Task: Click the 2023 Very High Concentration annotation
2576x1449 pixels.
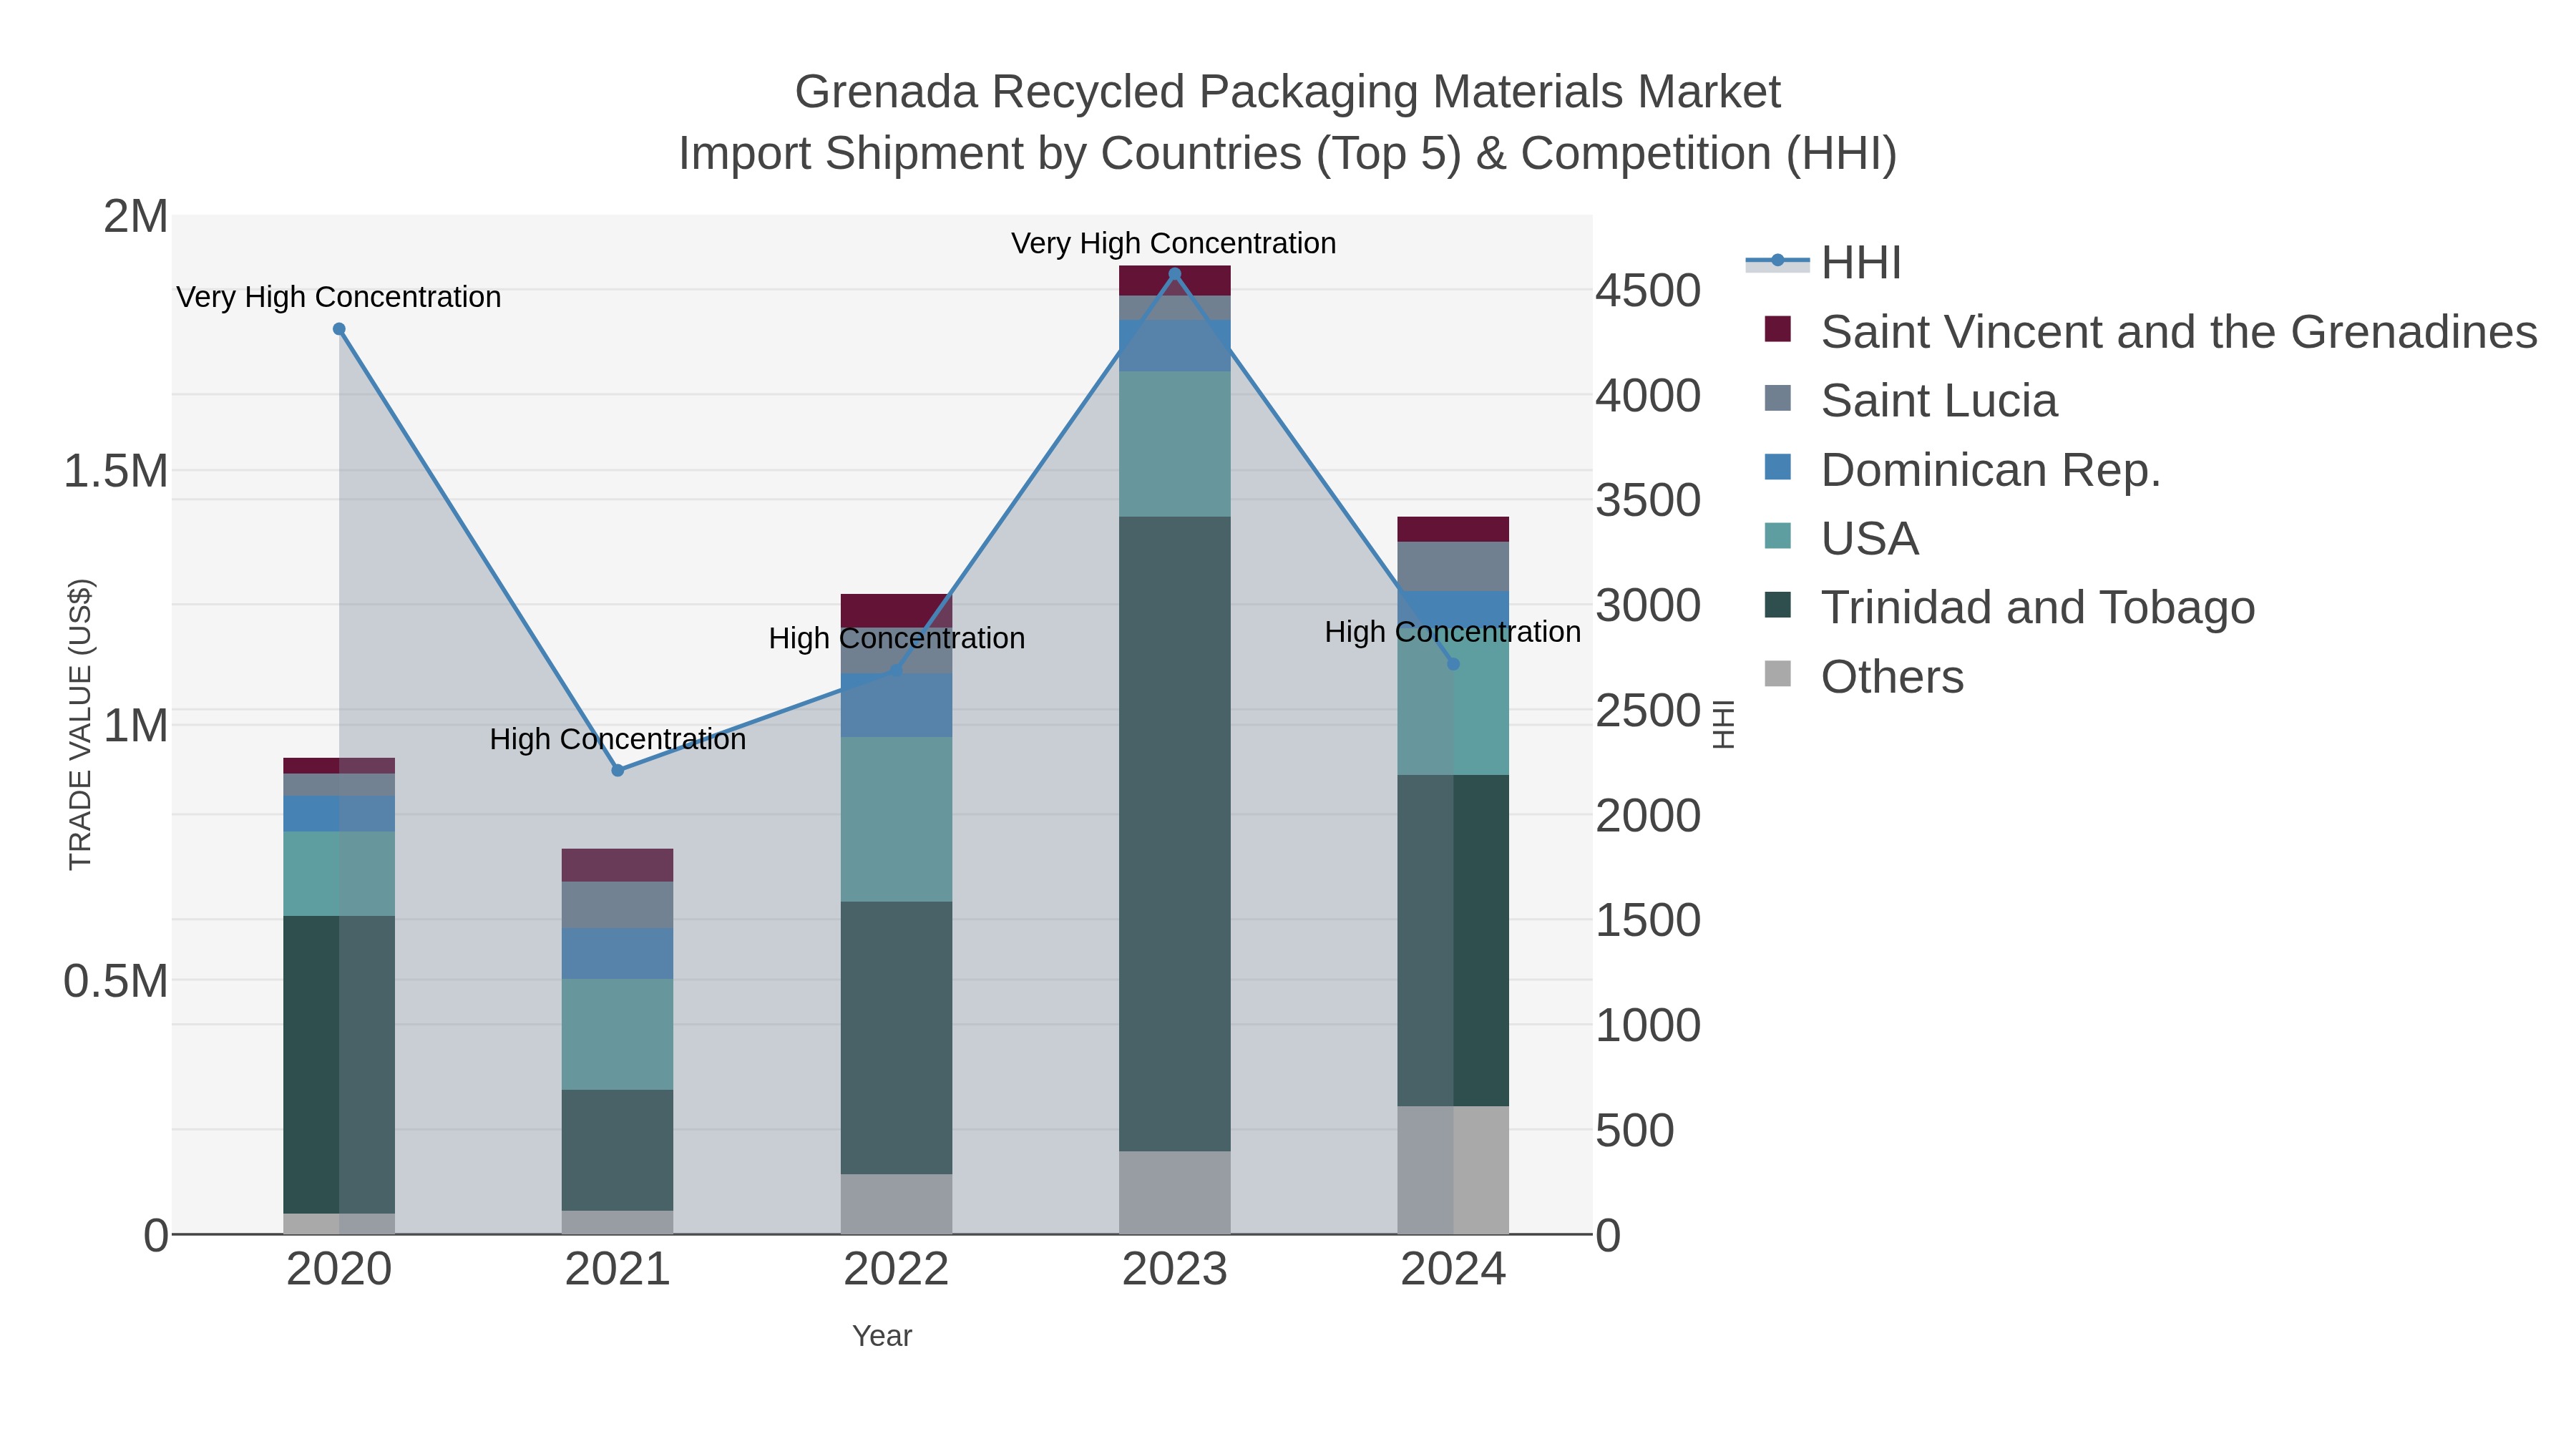Action: pos(1174,243)
